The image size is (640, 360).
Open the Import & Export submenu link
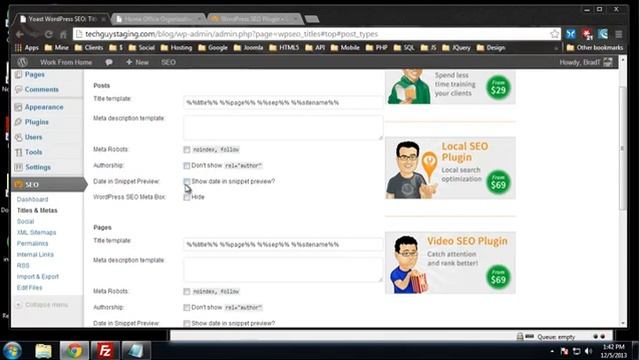(38, 276)
